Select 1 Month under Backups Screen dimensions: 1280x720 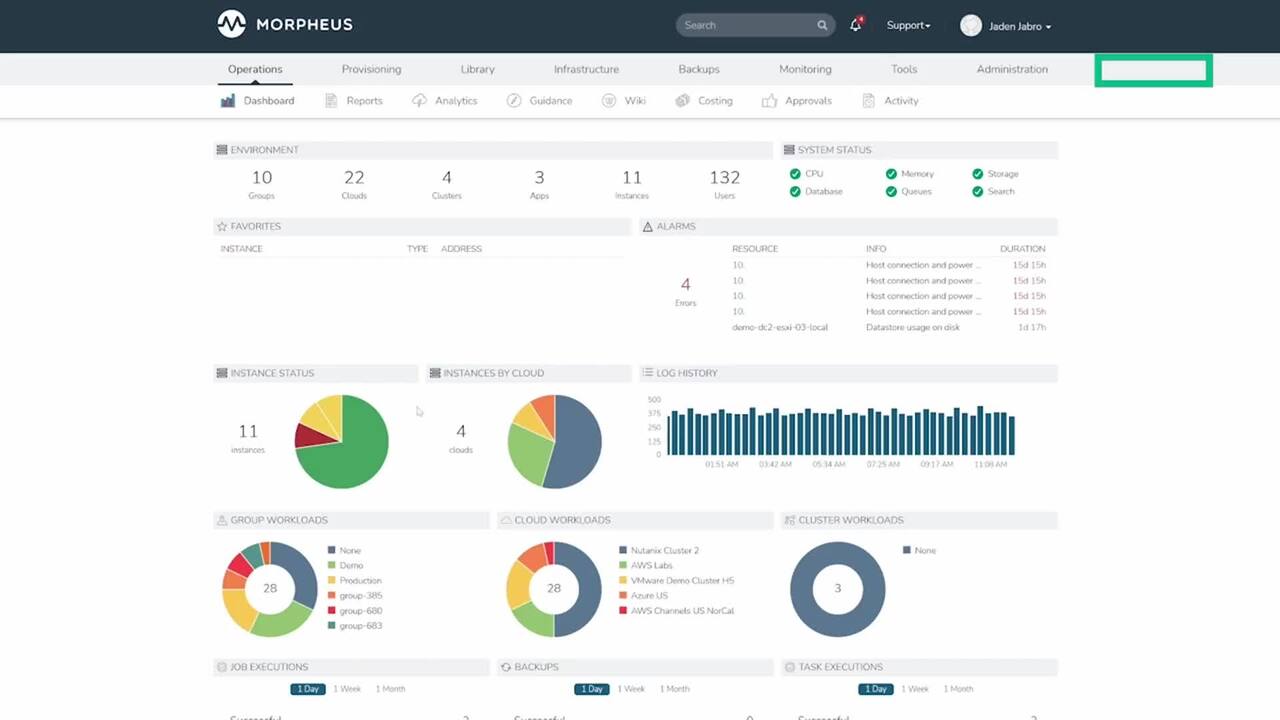[x=675, y=689]
